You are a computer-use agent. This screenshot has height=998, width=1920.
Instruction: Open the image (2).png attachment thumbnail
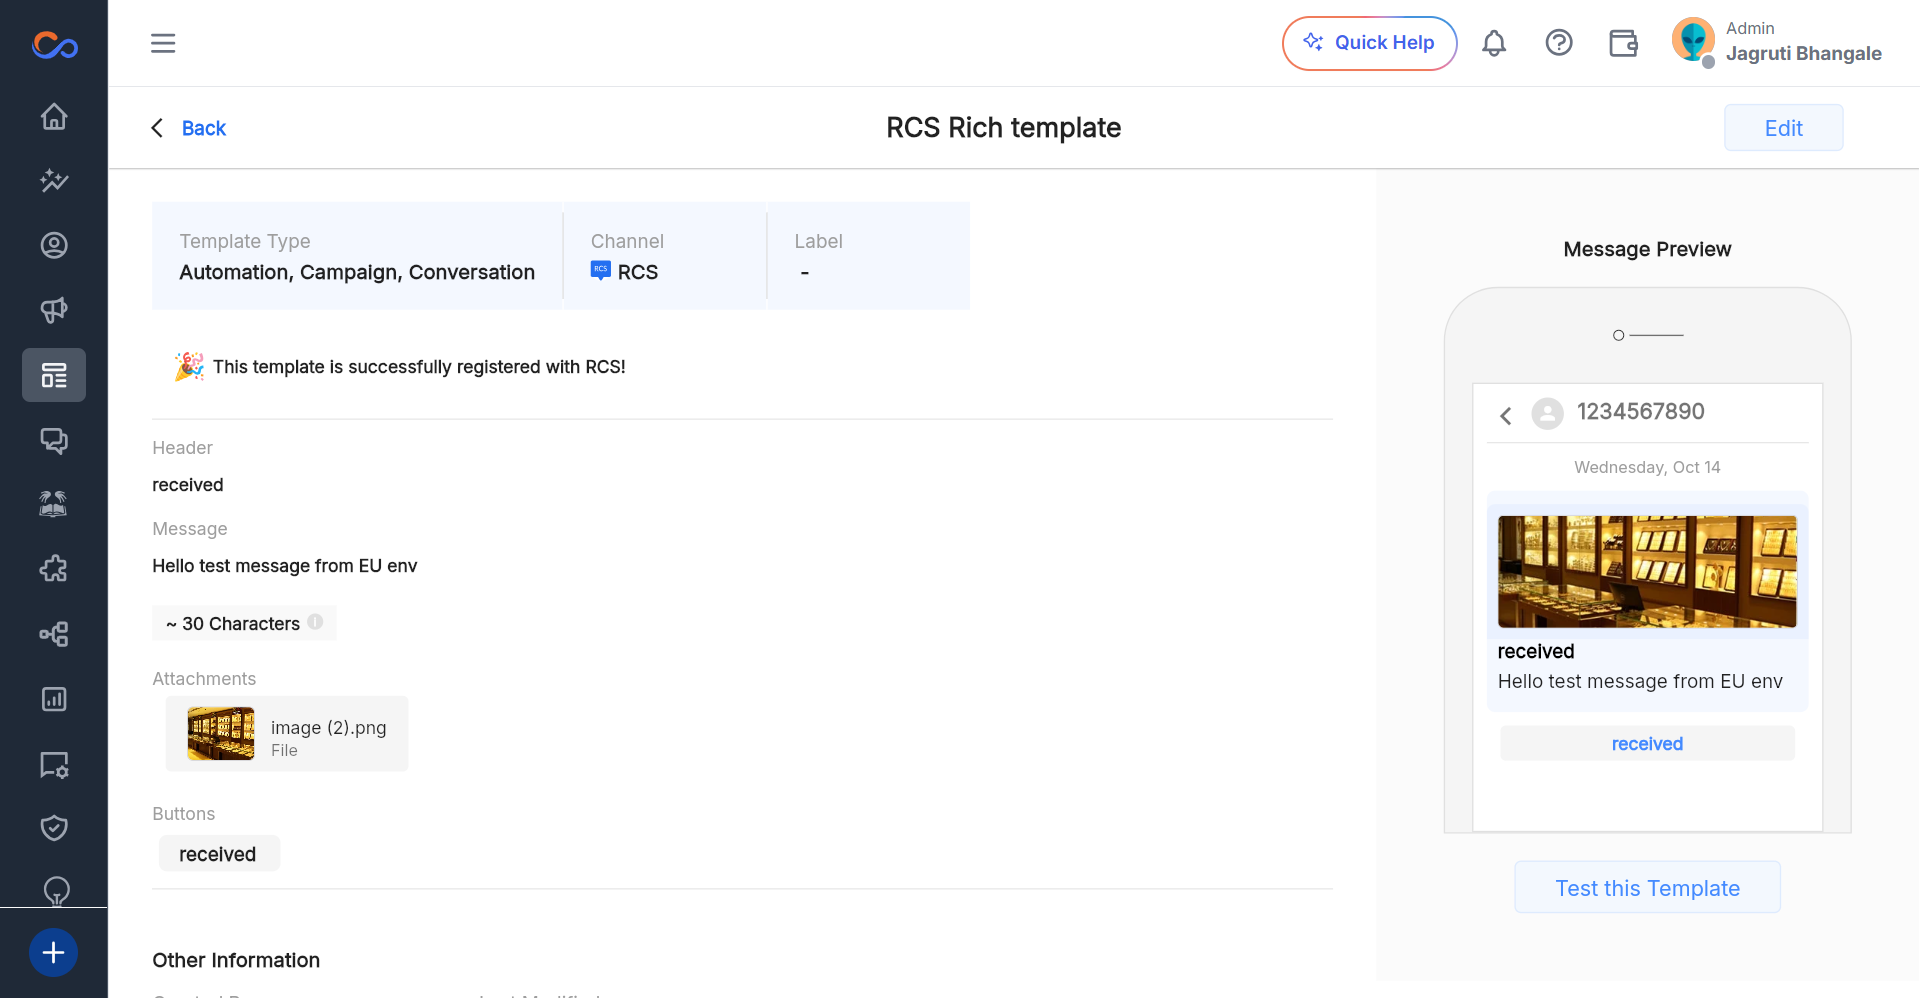(x=221, y=734)
